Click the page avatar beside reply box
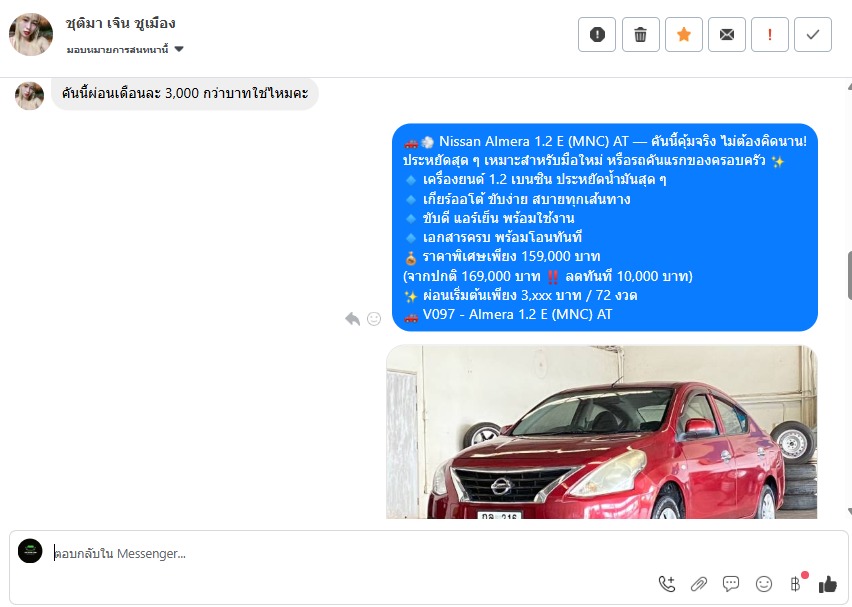852x607 pixels. tap(30, 551)
